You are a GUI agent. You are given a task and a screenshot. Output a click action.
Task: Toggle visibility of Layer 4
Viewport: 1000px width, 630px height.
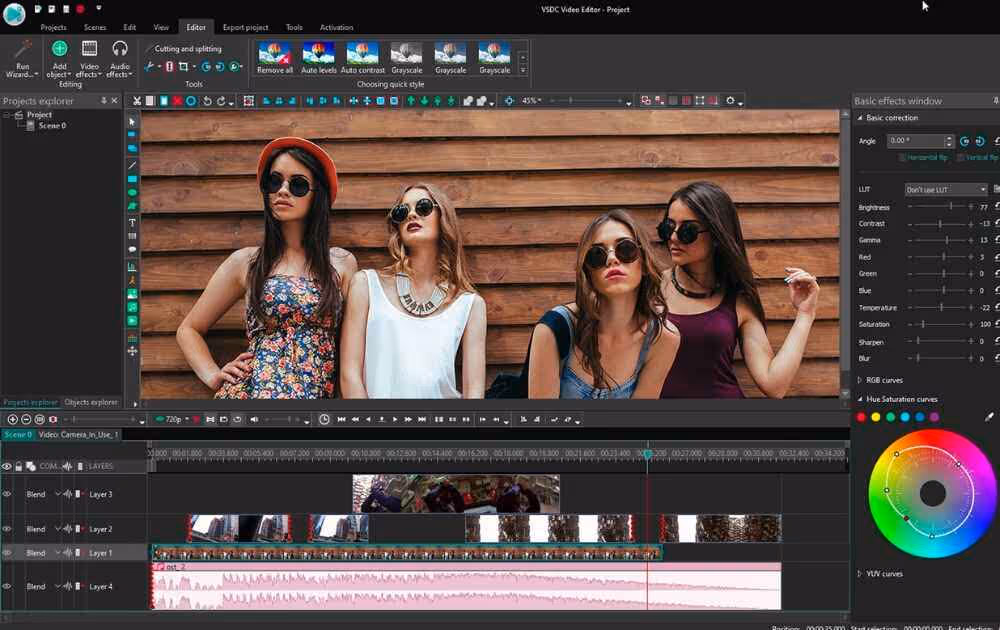[7, 586]
